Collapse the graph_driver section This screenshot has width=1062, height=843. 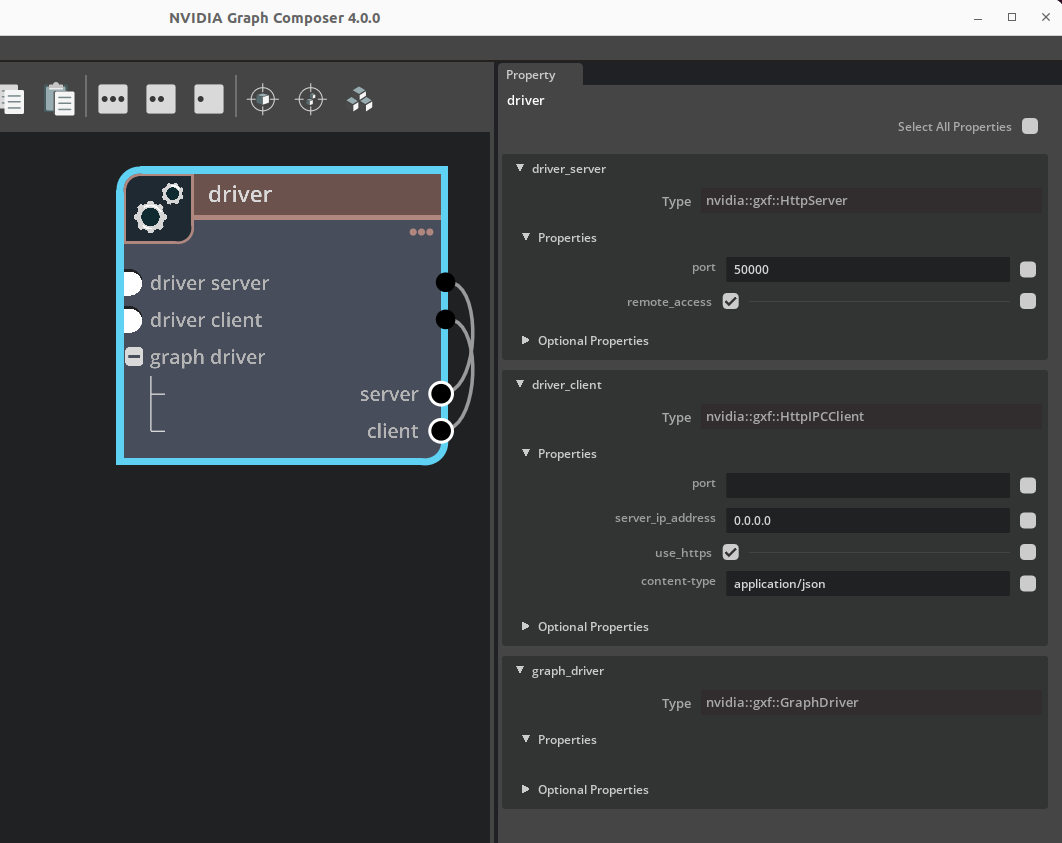tap(519, 670)
